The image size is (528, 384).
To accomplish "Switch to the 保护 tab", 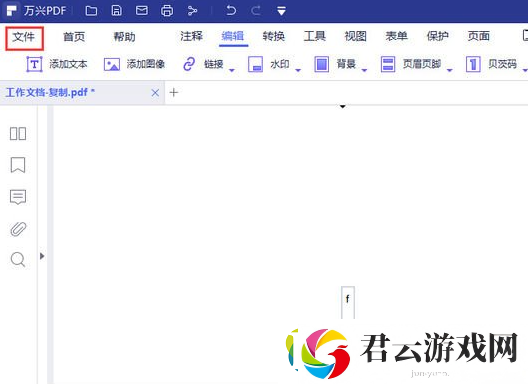I will click(x=438, y=36).
